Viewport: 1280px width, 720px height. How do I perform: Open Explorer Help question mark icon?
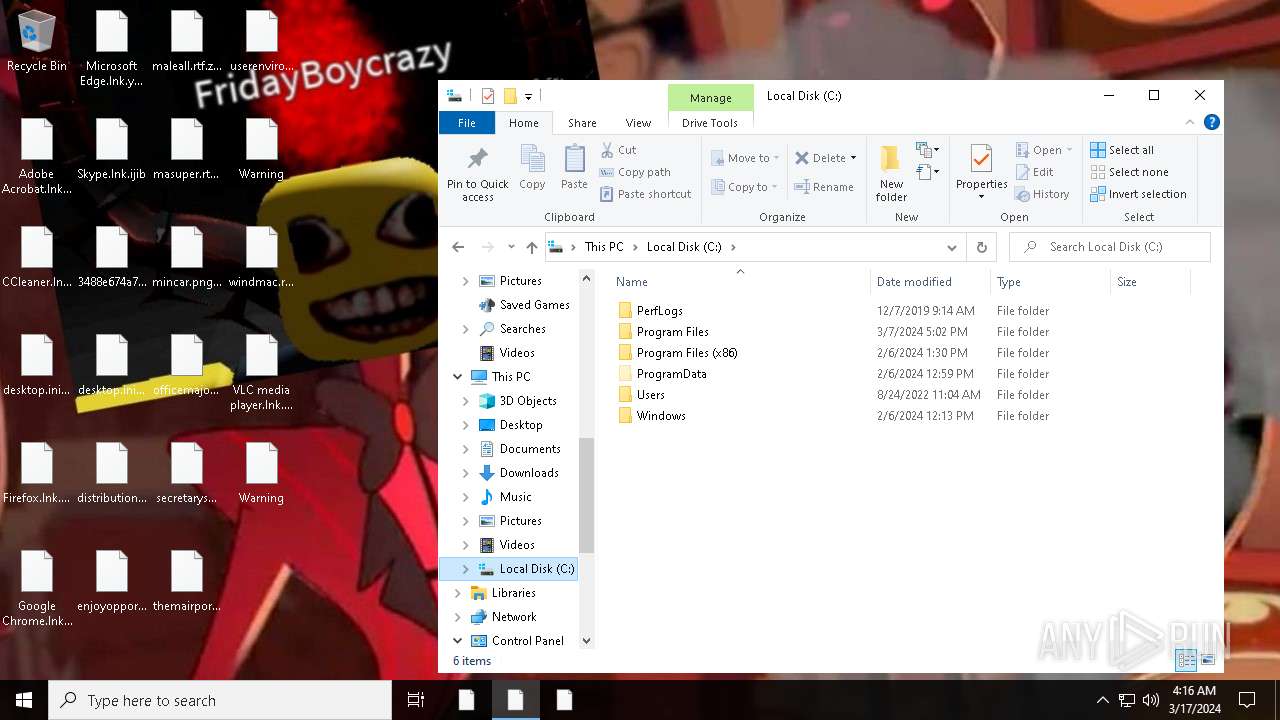(x=1212, y=123)
